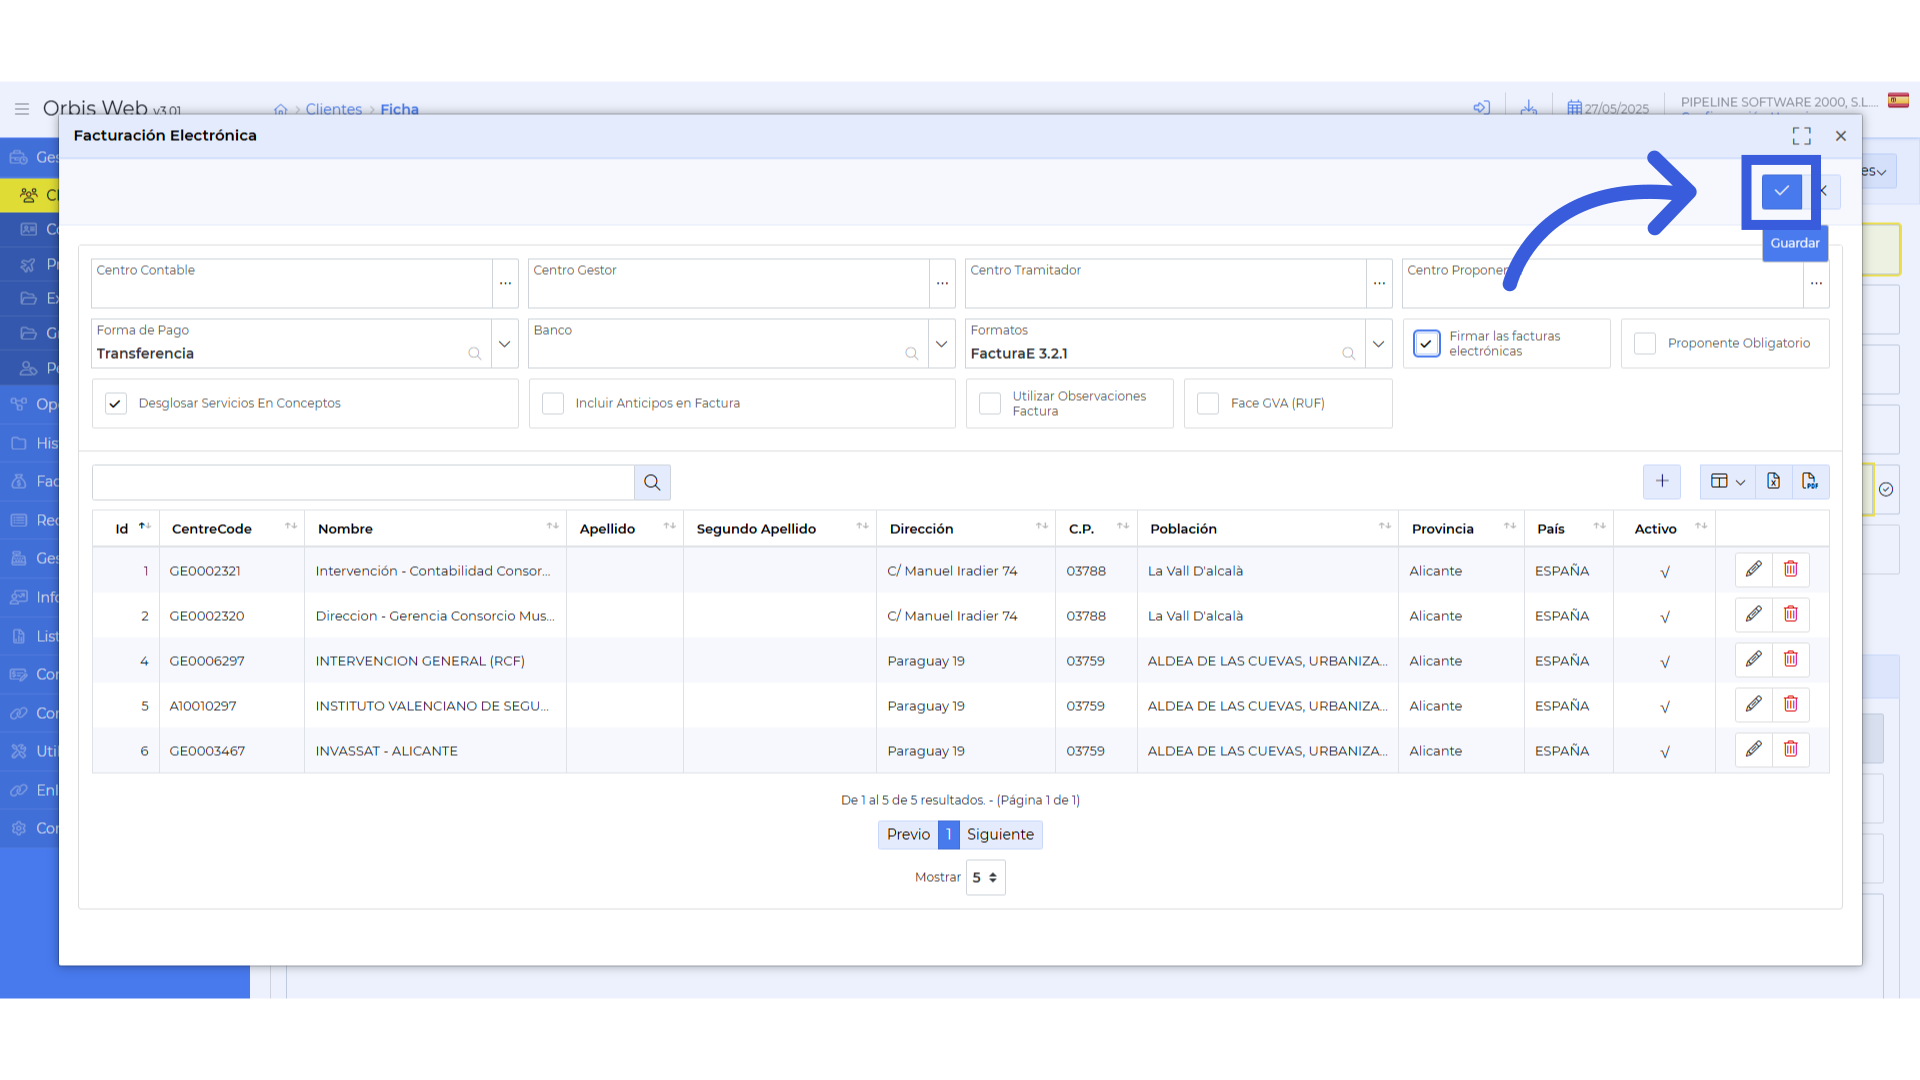Screen dimensions: 1920x1080
Task: Search magnifier in Forma de Pago
Action: coord(475,354)
